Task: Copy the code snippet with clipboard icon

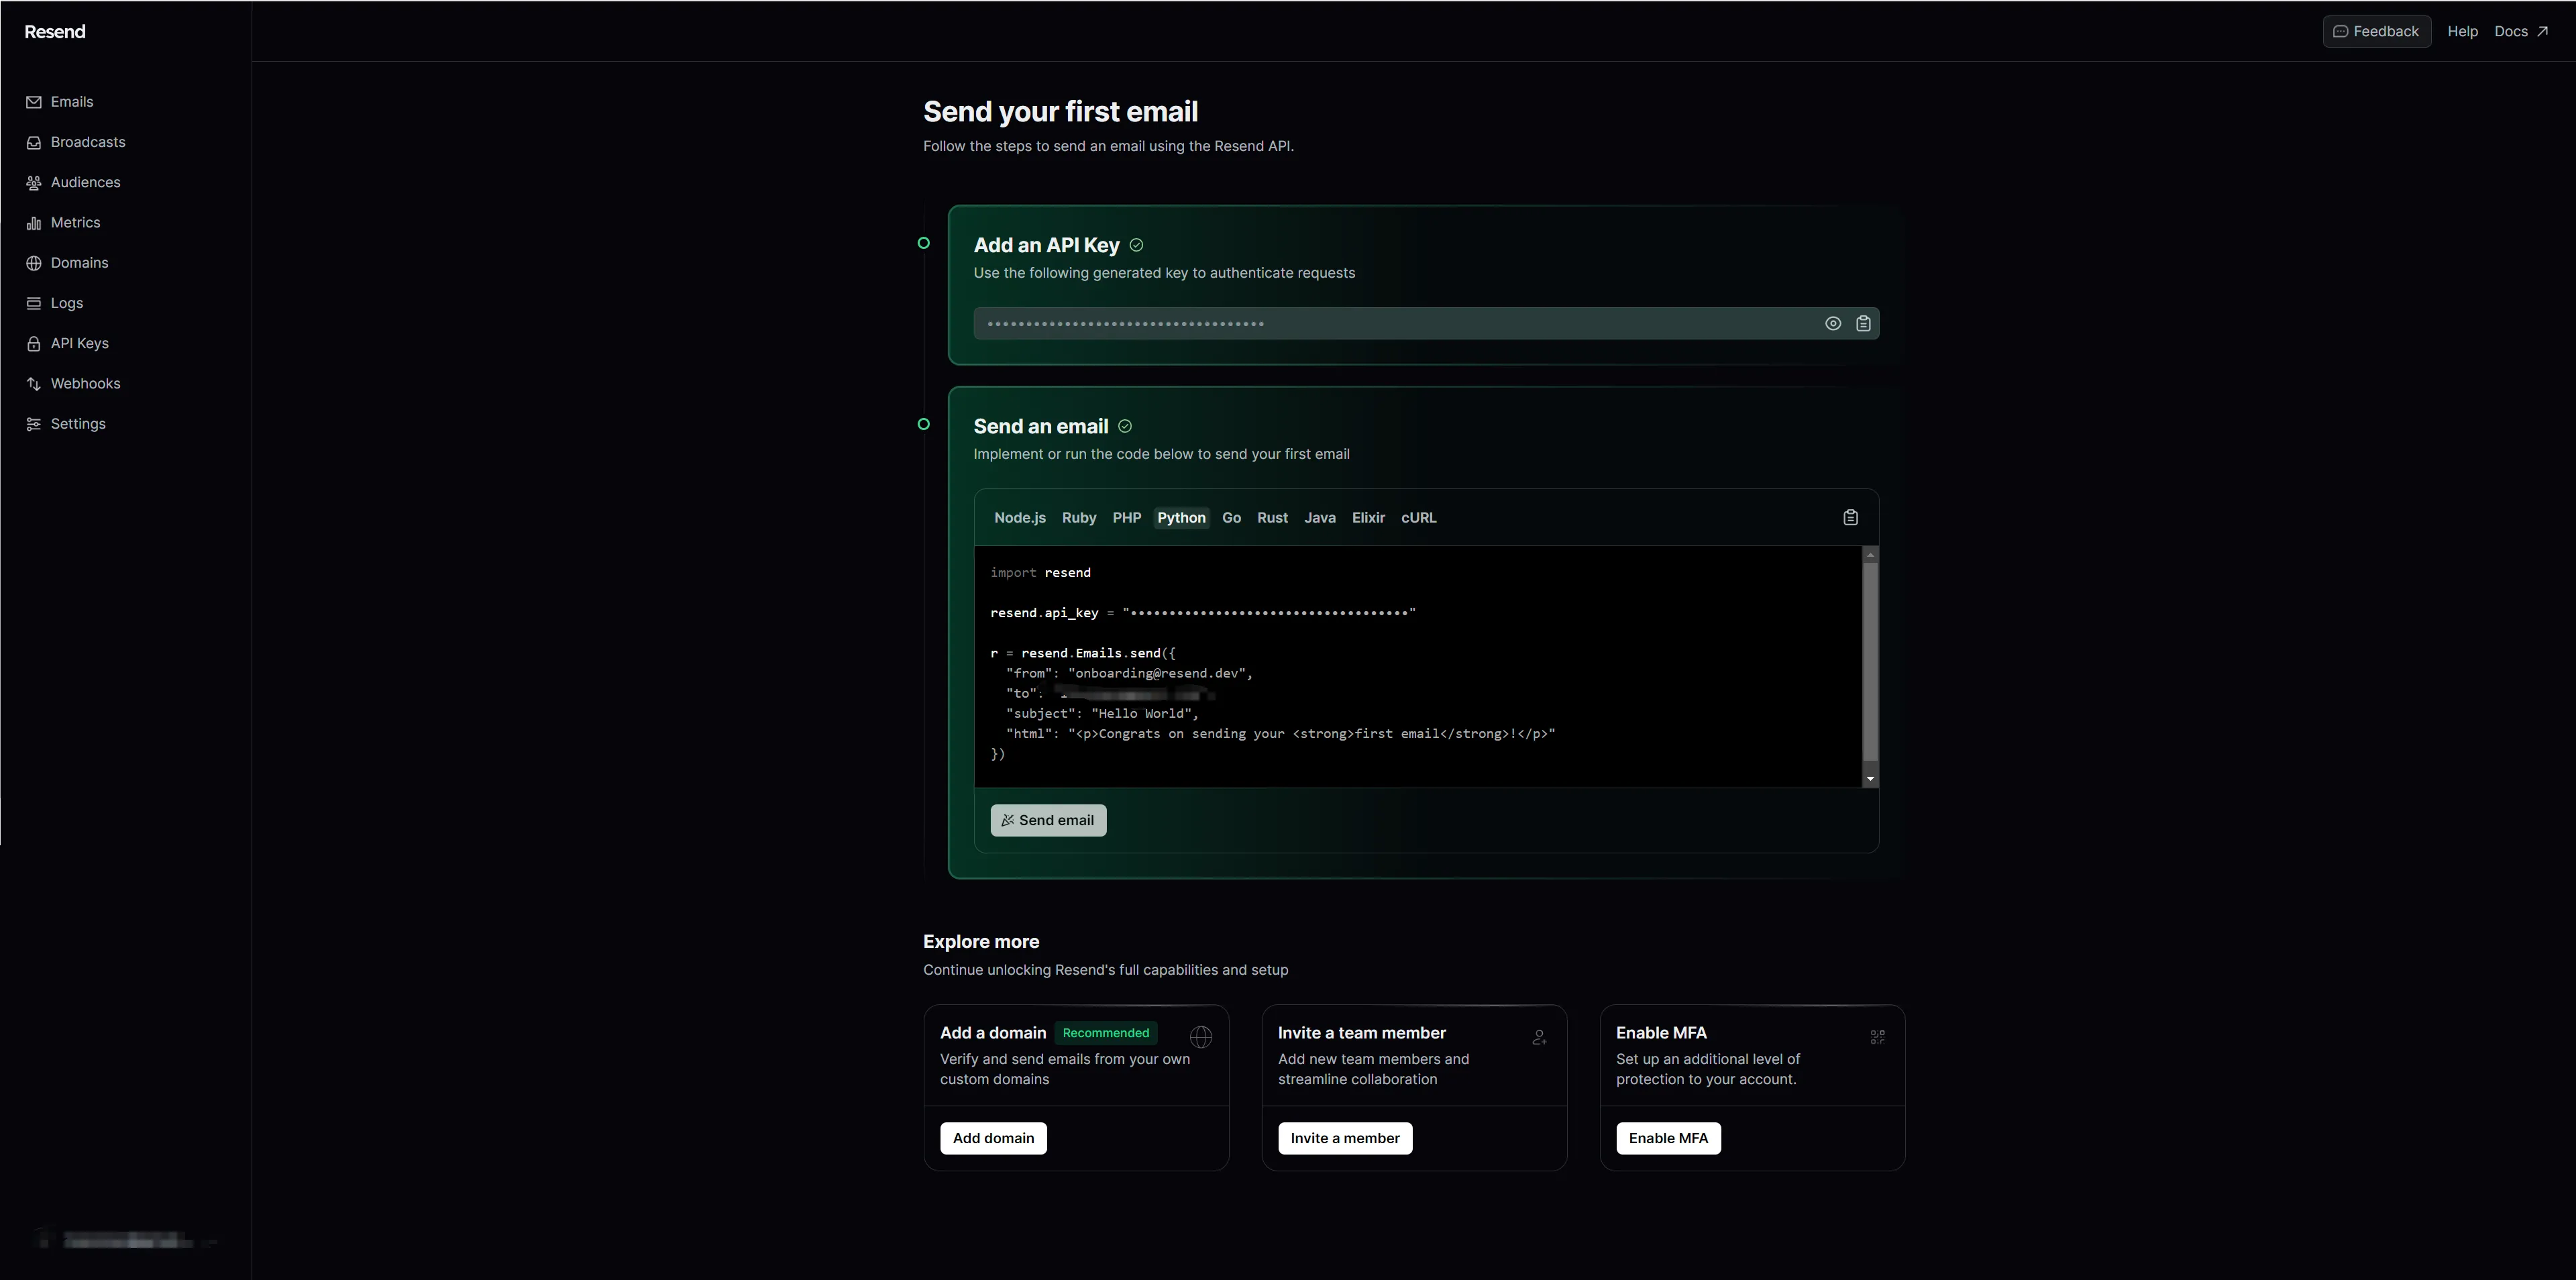Action: click(1850, 517)
